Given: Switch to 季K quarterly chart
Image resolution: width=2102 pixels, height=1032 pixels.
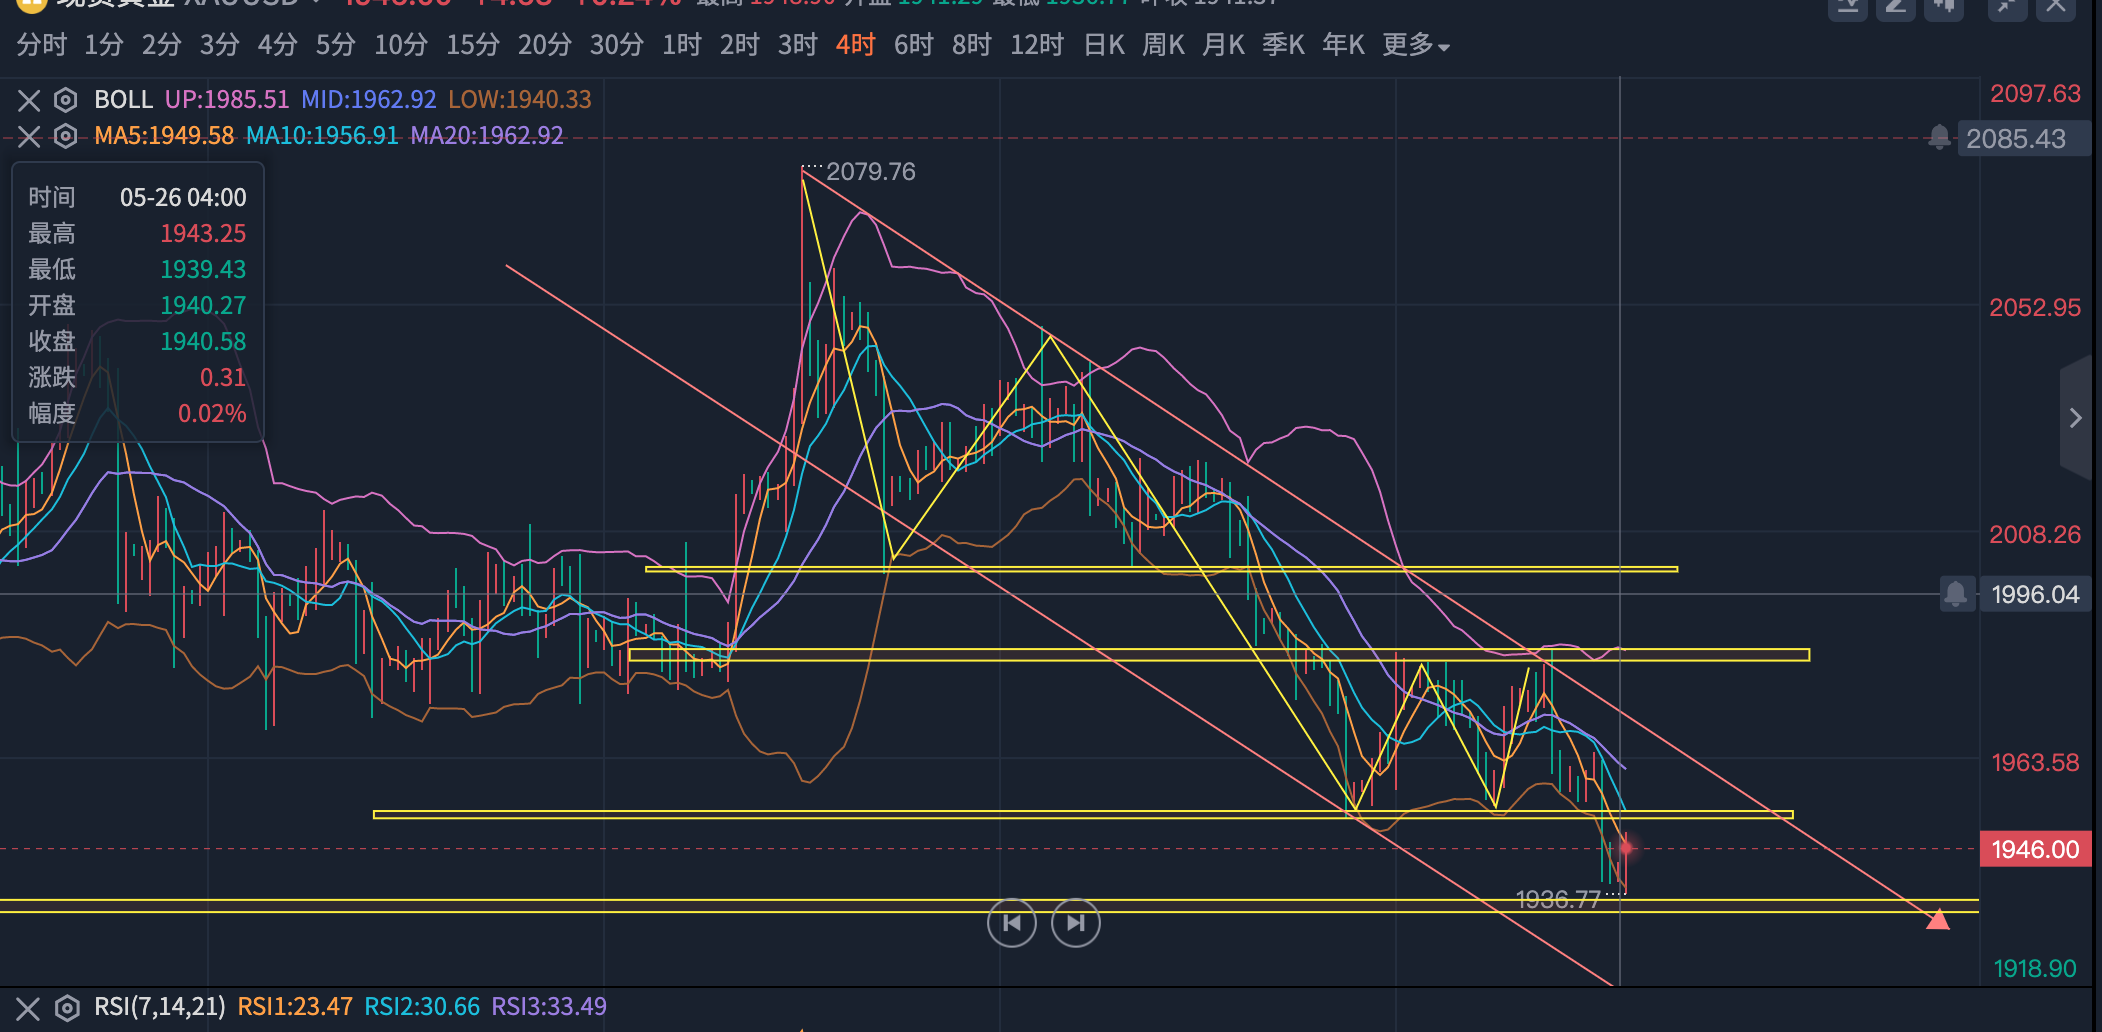Looking at the screenshot, I should (1283, 45).
